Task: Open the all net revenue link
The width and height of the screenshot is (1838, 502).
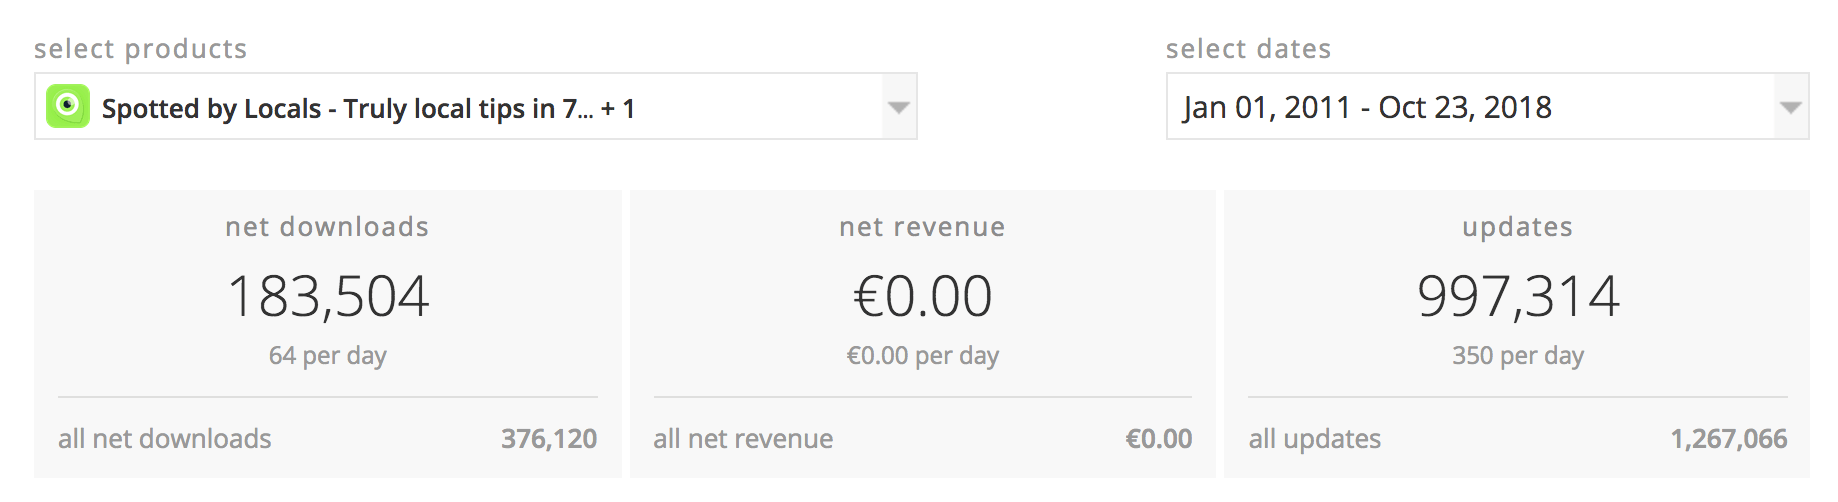Action: (743, 439)
